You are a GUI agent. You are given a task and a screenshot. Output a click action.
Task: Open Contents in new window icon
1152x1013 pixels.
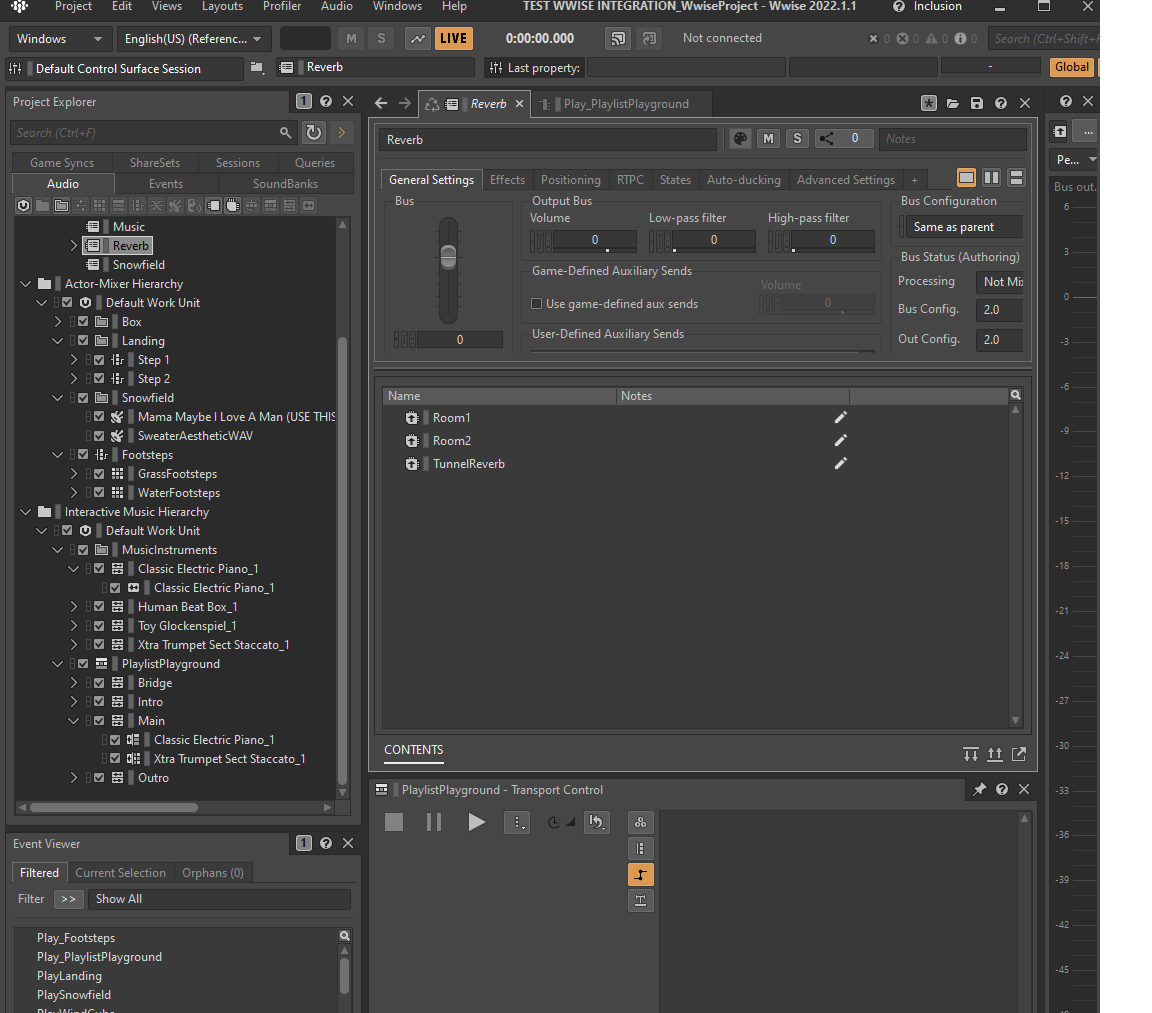click(x=1019, y=754)
